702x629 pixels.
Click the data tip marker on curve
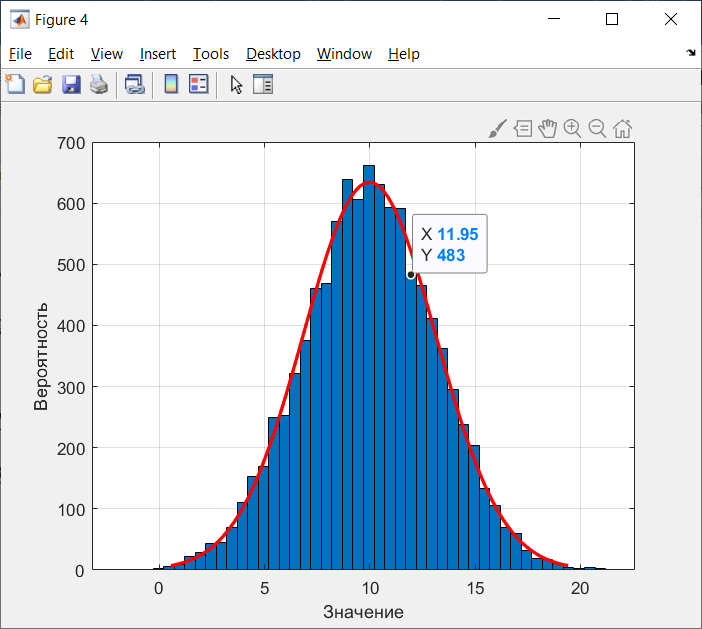tap(411, 275)
